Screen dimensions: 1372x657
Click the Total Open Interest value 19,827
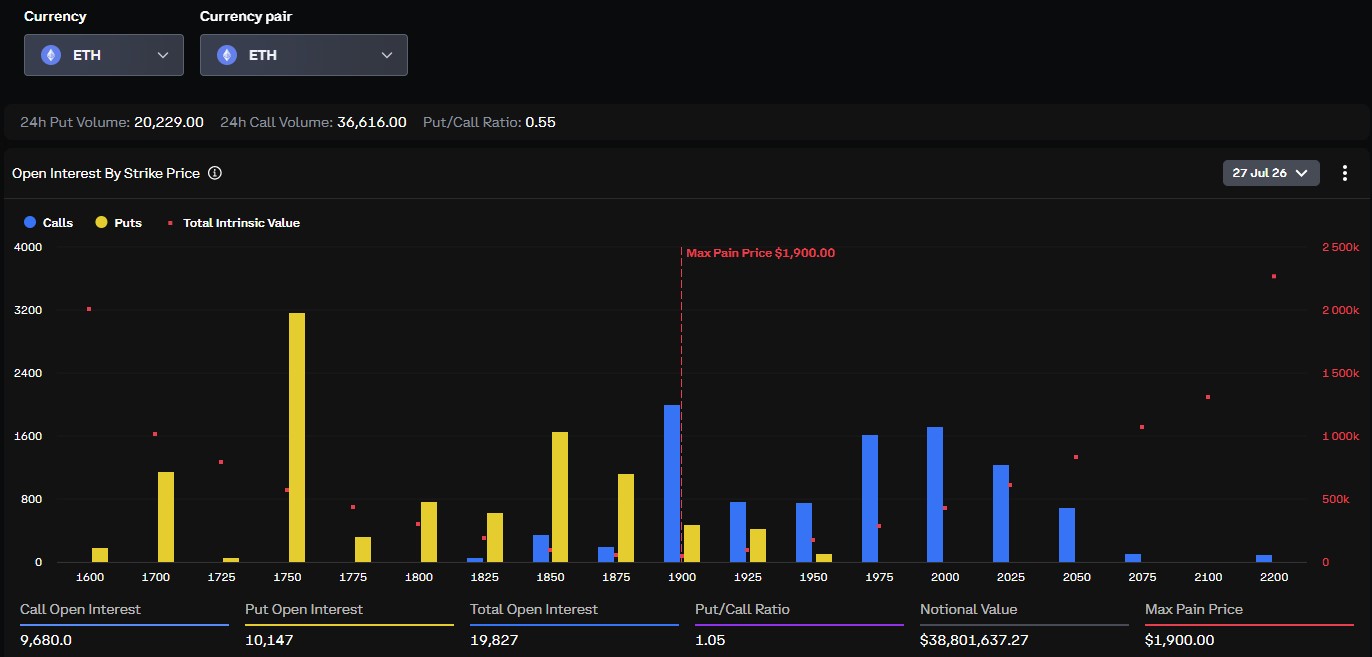coord(494,640)
